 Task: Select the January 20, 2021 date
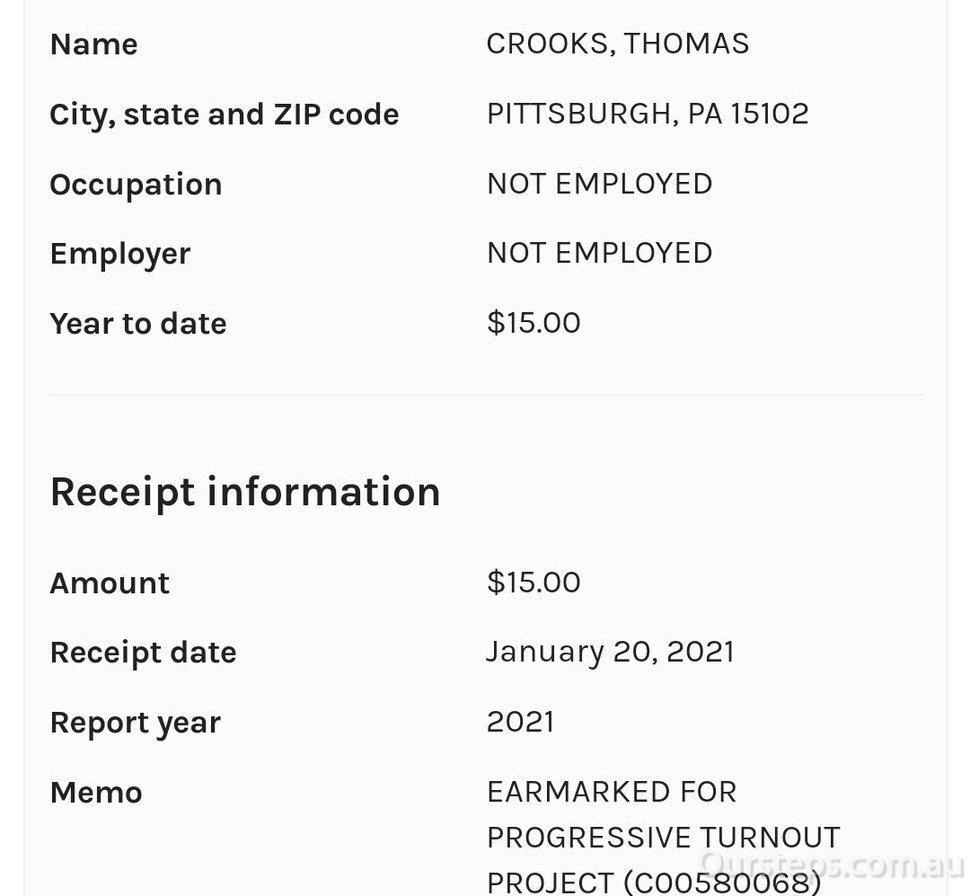tap(610, 652)
